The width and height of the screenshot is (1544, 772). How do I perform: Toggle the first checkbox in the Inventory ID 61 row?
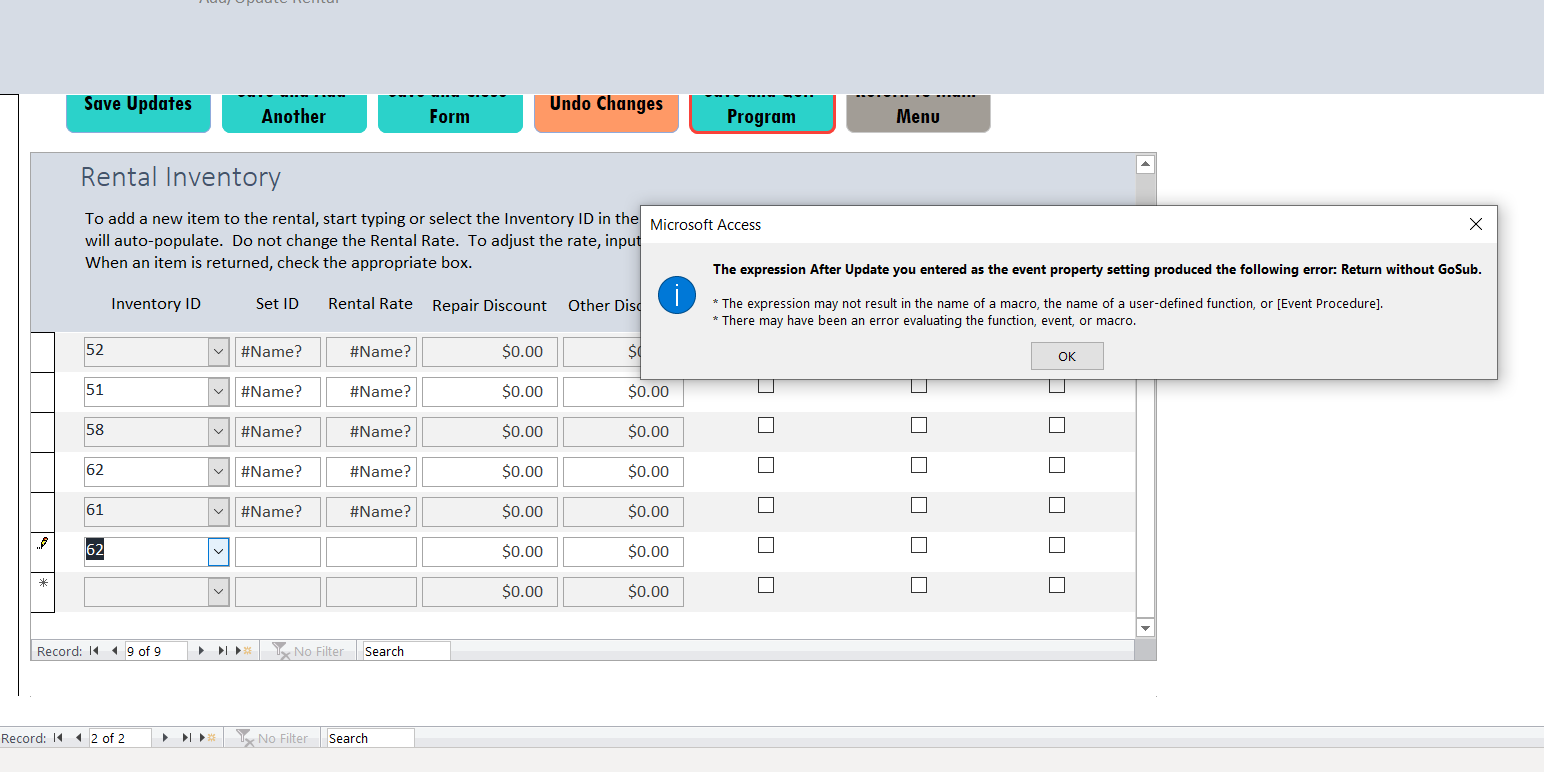[x=766, y=505]
